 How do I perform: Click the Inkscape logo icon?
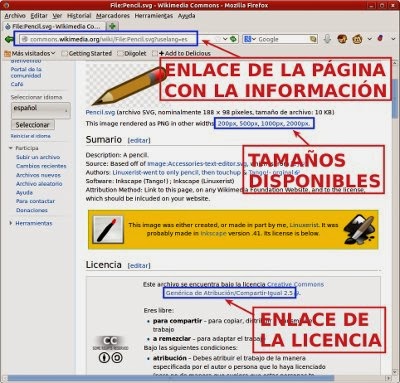coord(359,229)
